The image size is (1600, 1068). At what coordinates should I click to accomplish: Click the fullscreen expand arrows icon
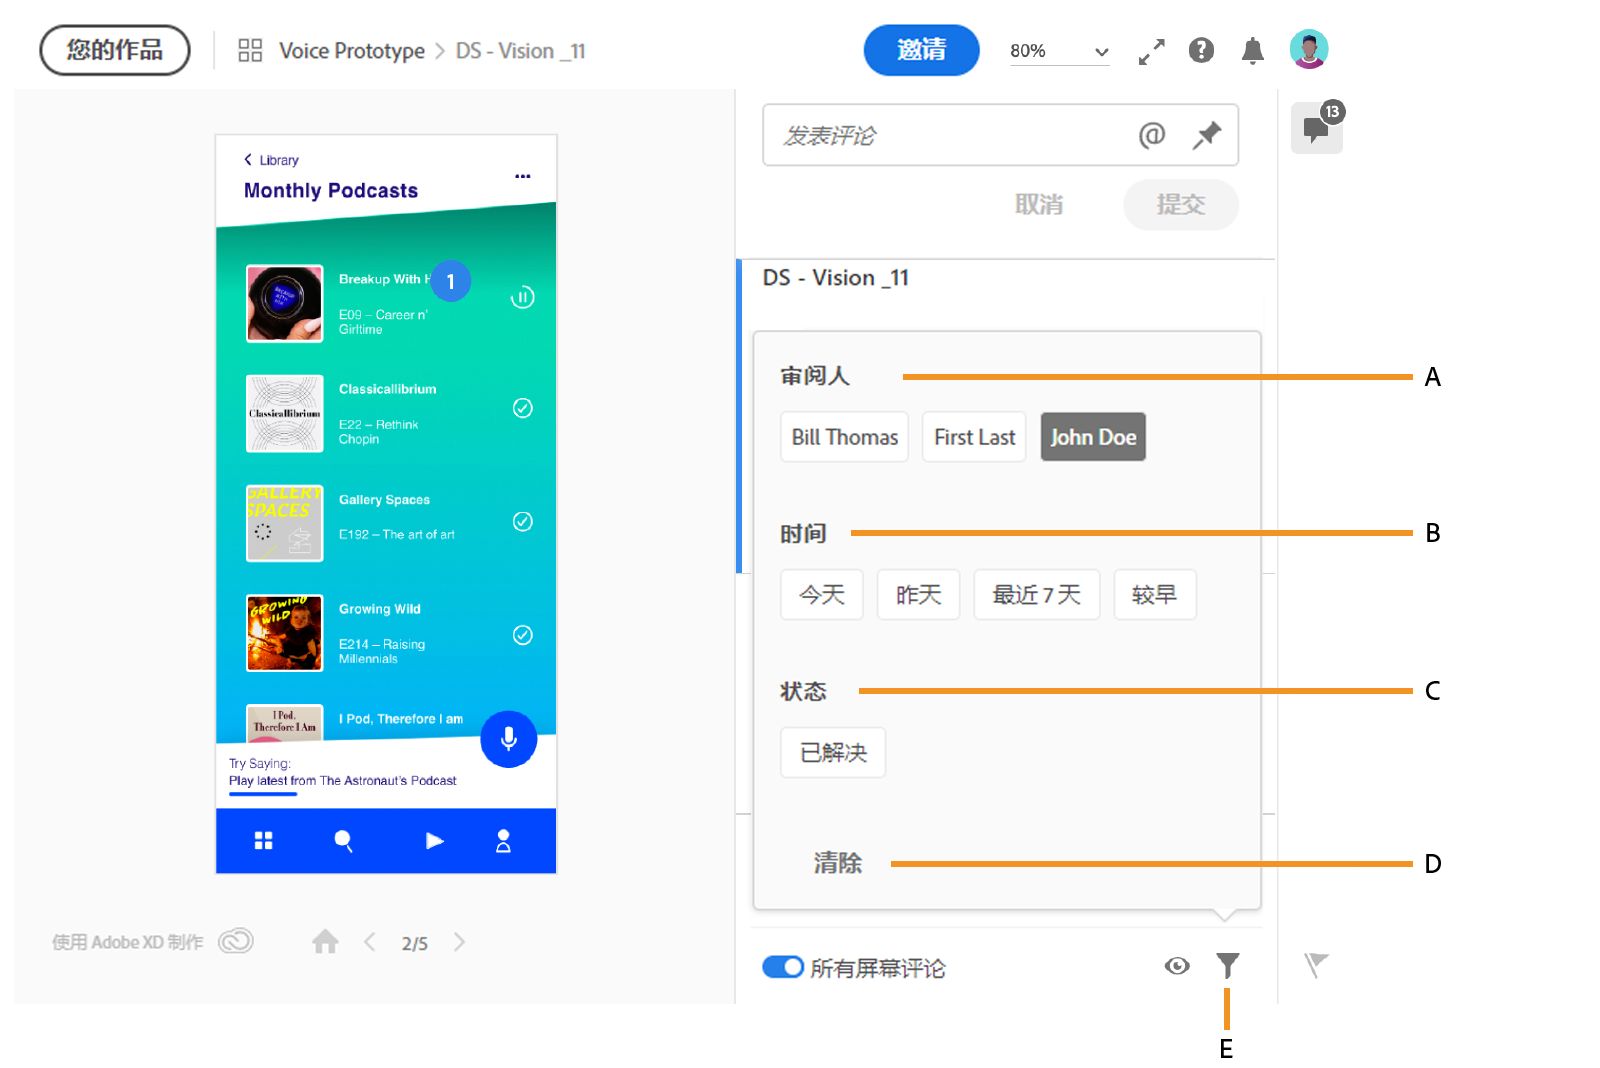(1149, 49)
